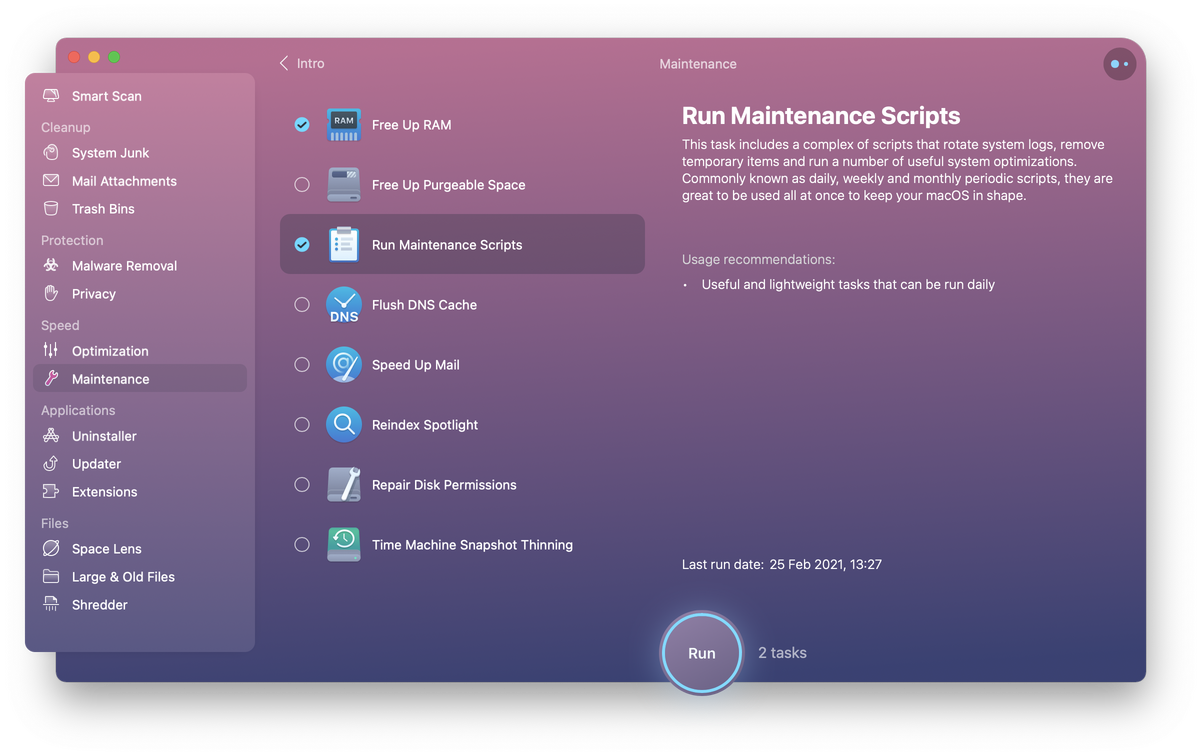The height and width of the screenshot is (756, 1202).
Task: Enable the Flush DNS Cache checkbox
Action: pos(302,305)
